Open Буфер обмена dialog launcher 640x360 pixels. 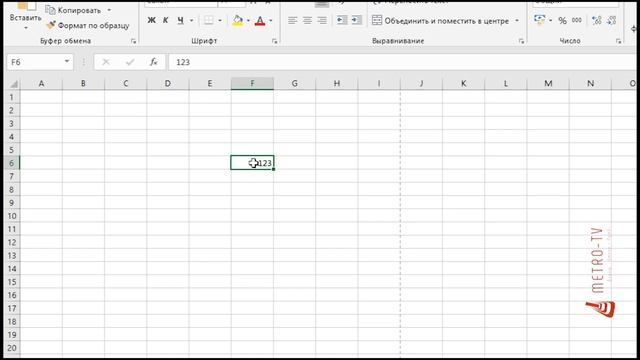[x=133, y=41]
